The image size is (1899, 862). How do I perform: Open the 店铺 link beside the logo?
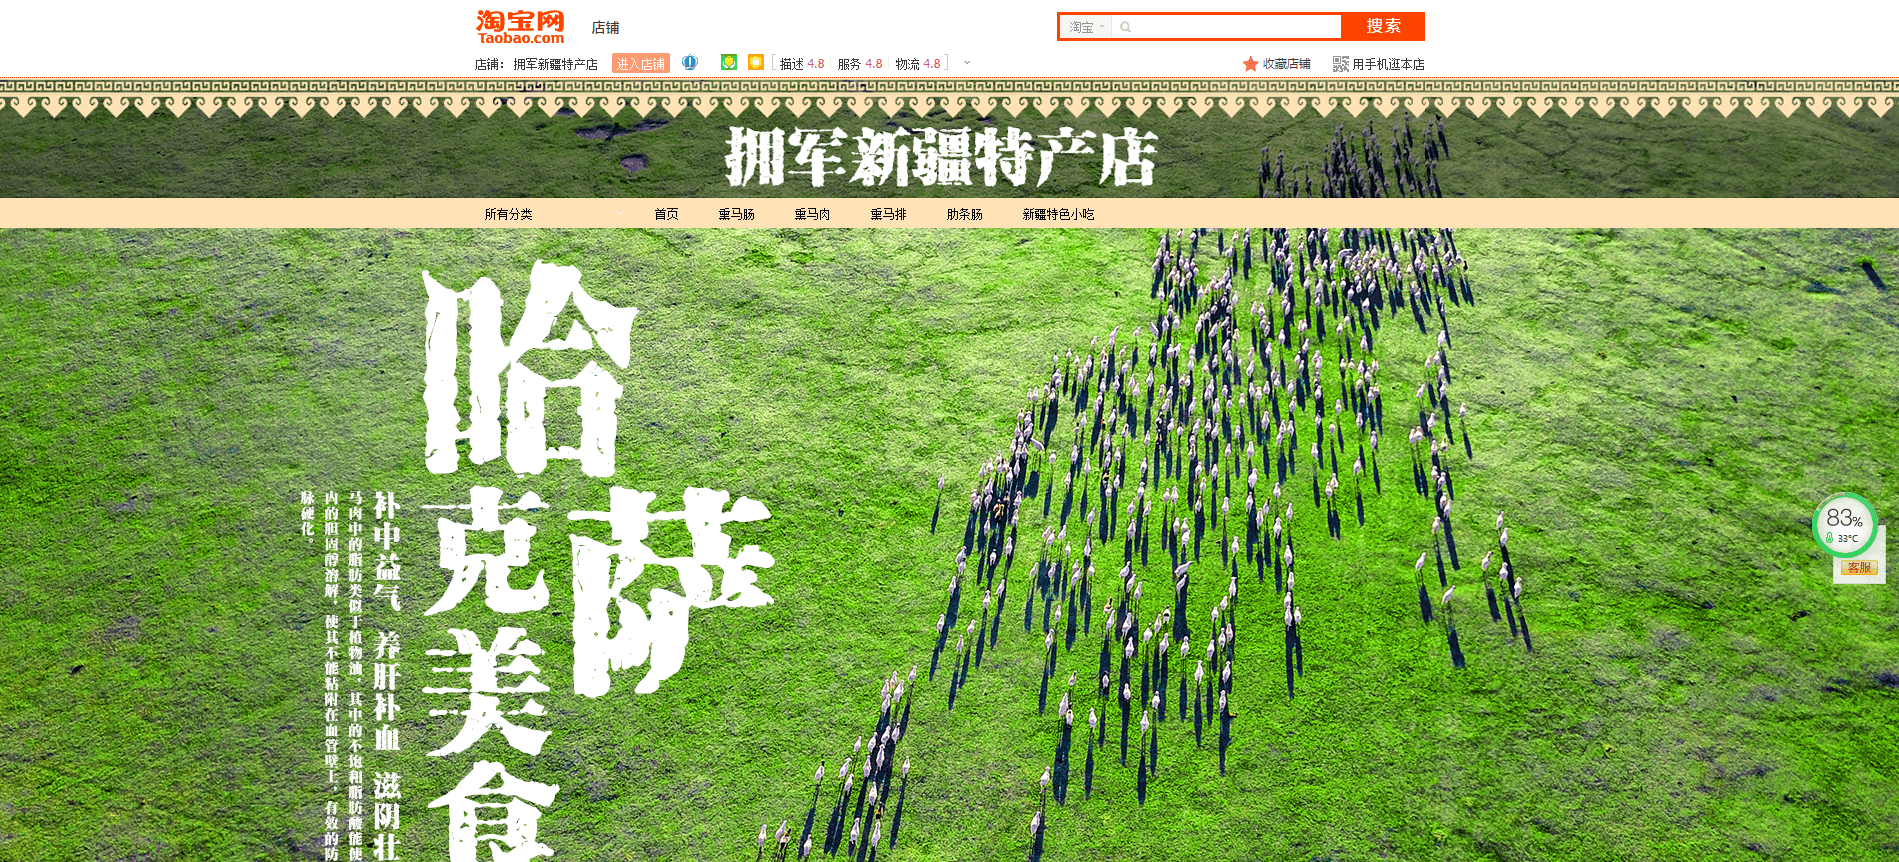605,28
